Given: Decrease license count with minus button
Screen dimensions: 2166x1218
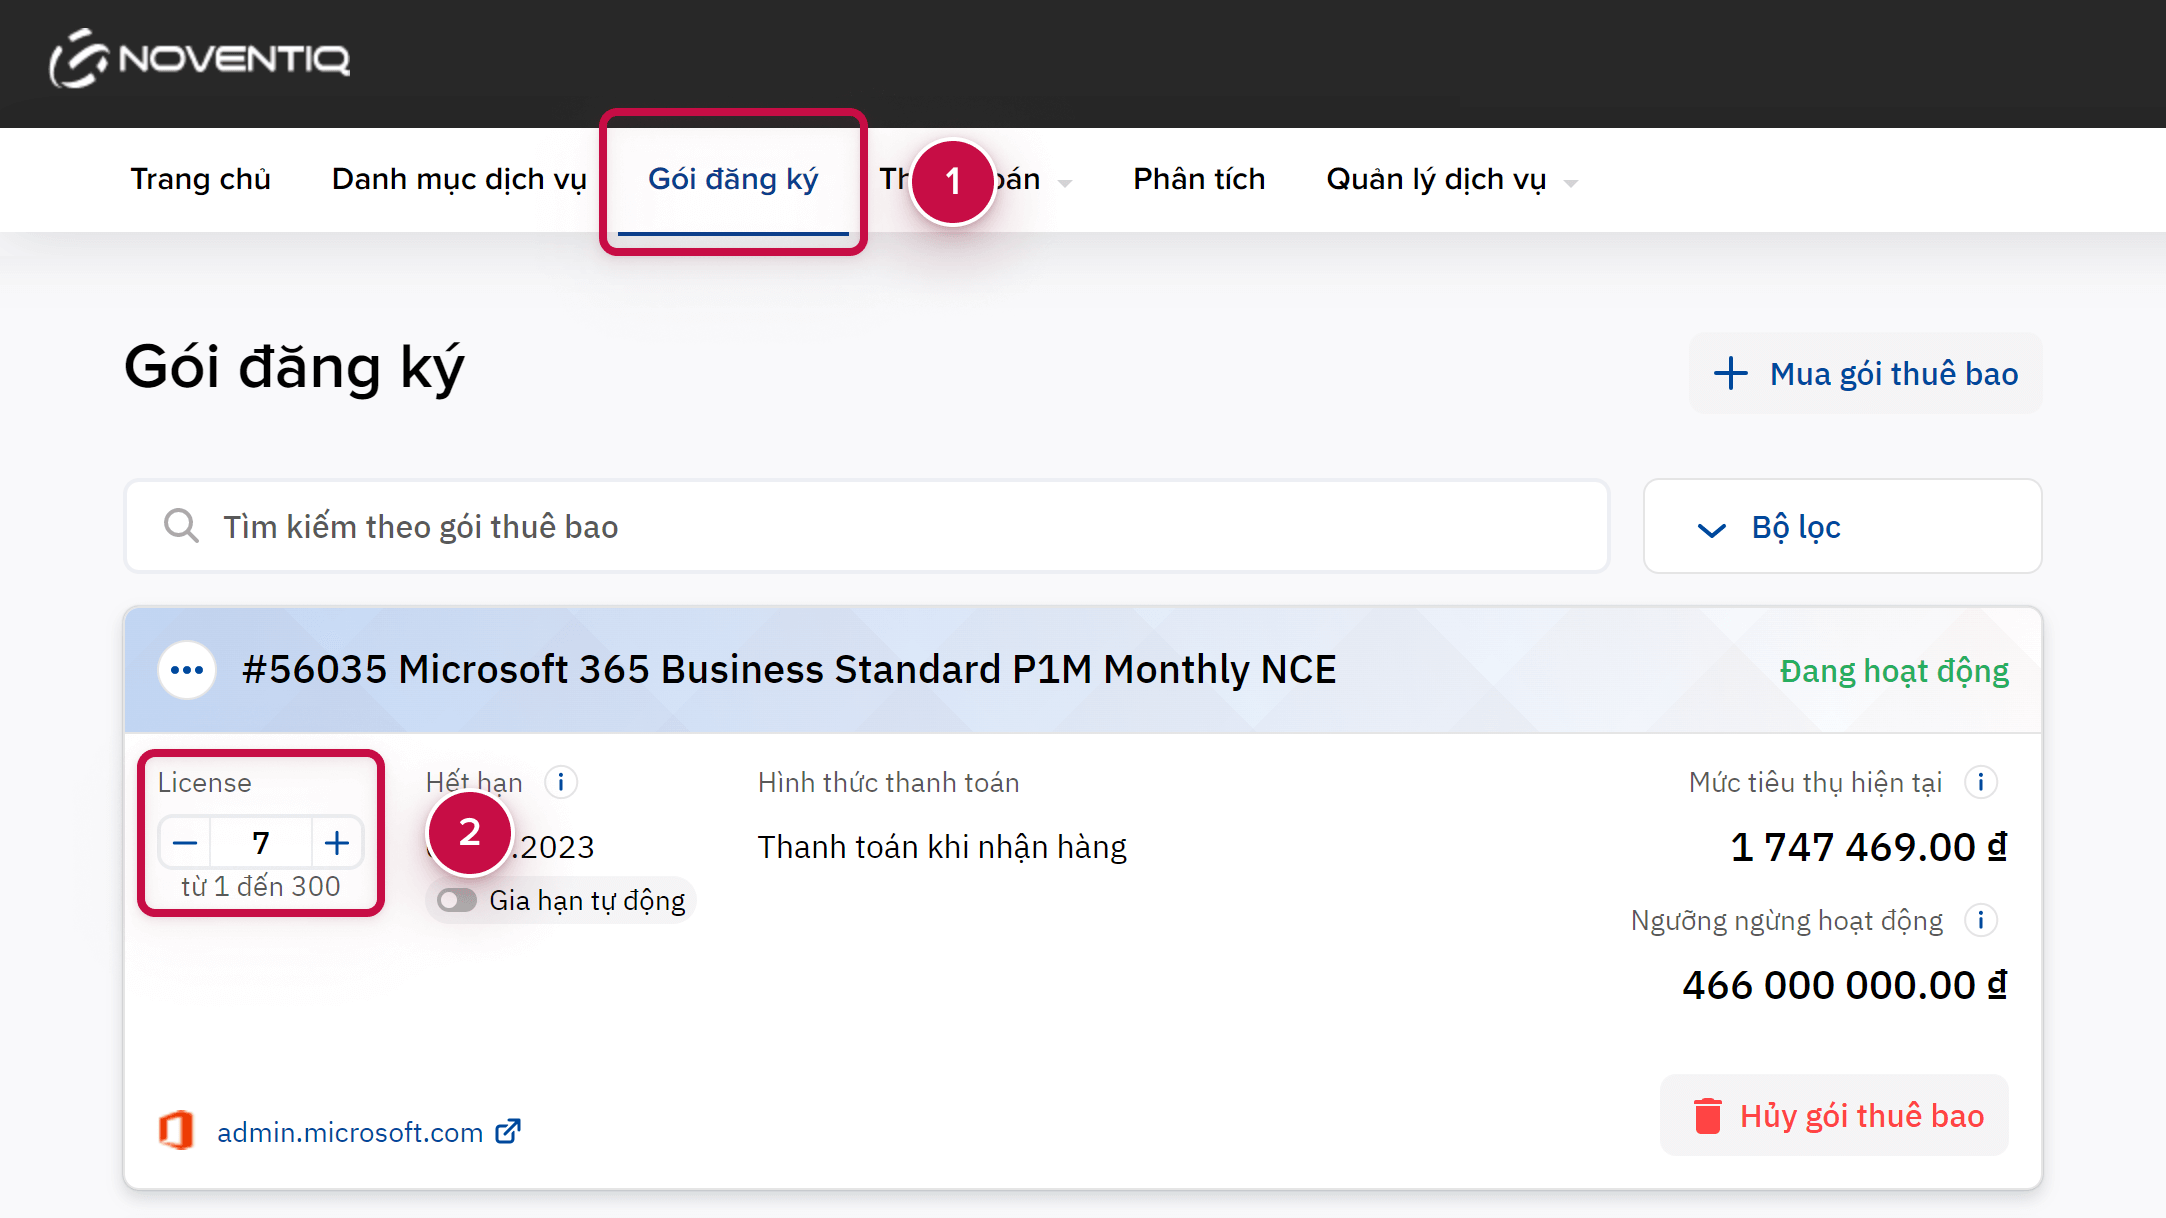Looking at the screenshot, I should pos(185,843).
